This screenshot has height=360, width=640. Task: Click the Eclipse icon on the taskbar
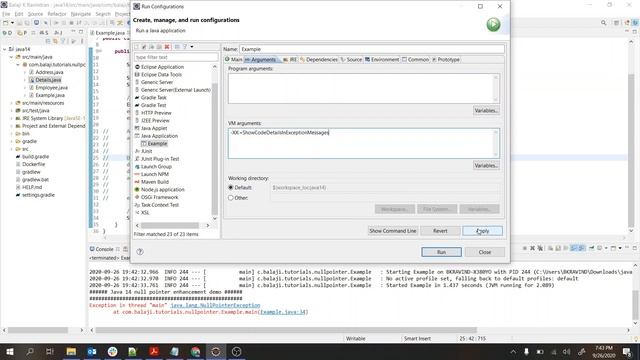coord(216,351)
